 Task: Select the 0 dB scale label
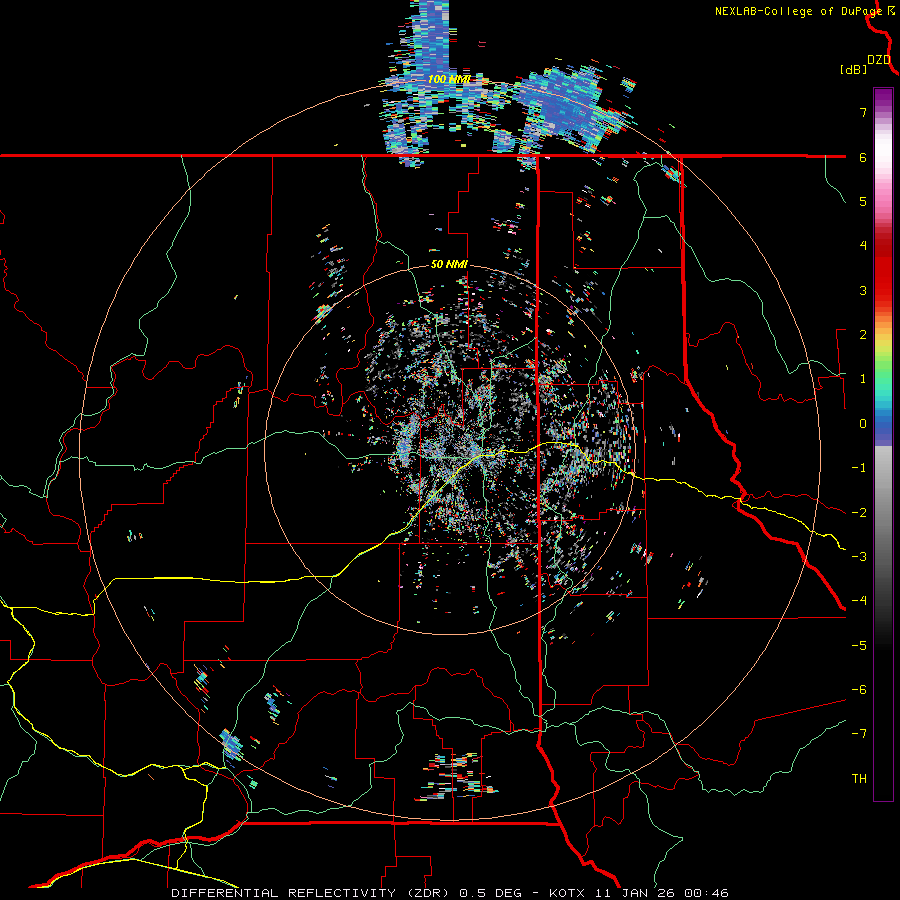[x=863, y=424]
